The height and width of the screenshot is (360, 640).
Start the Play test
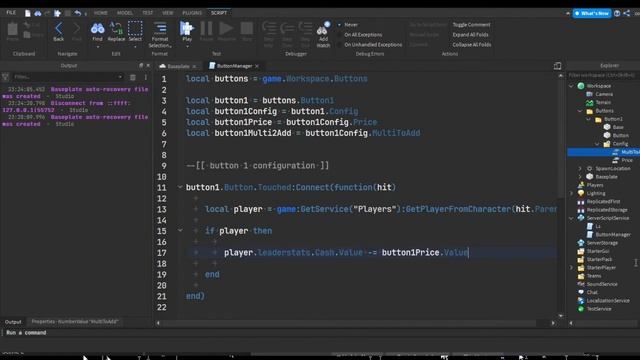point(187,29)
